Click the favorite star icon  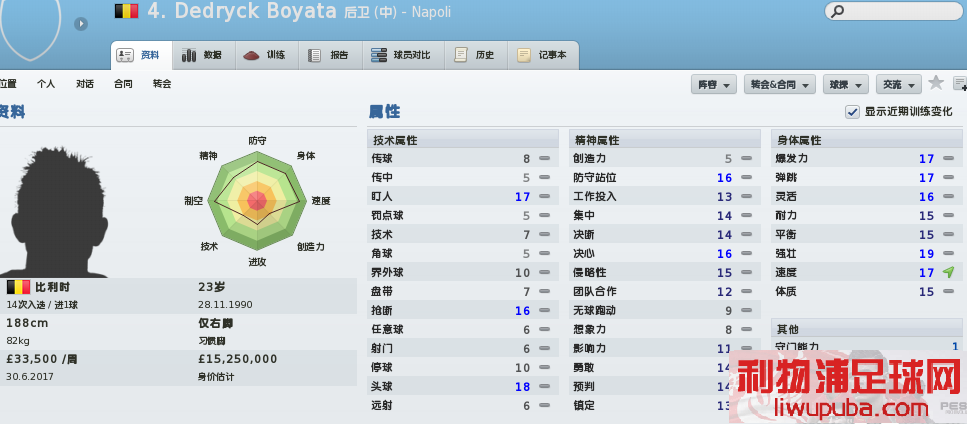point(936,83)
